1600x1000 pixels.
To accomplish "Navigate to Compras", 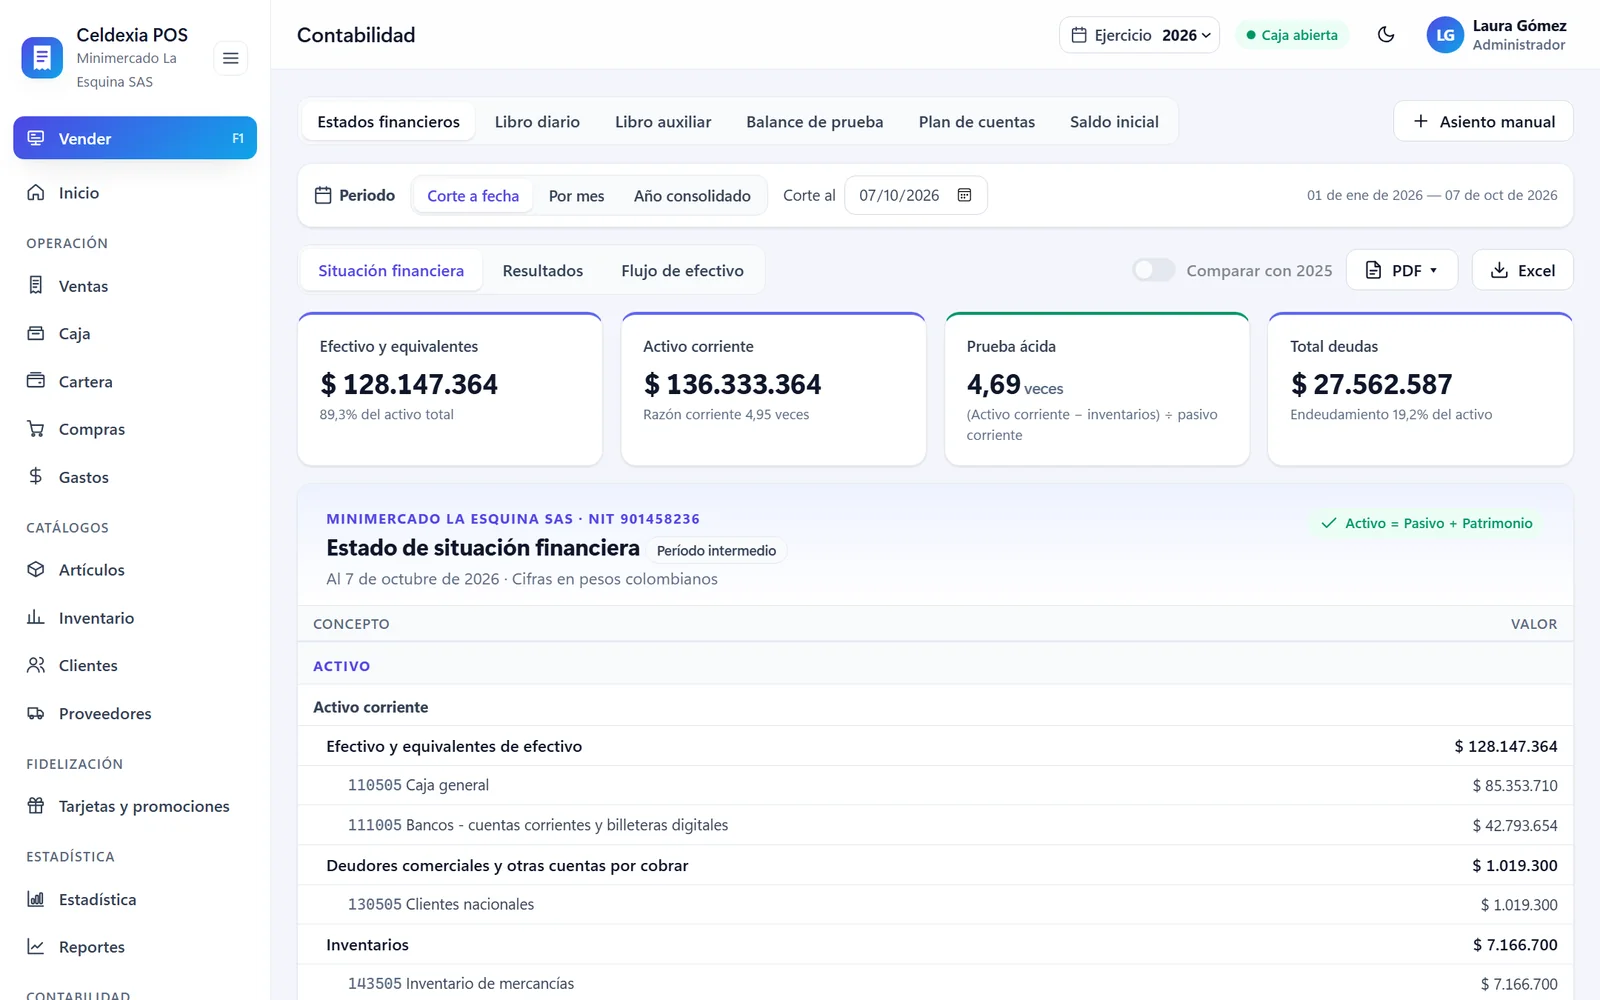I will pos(135,429).
